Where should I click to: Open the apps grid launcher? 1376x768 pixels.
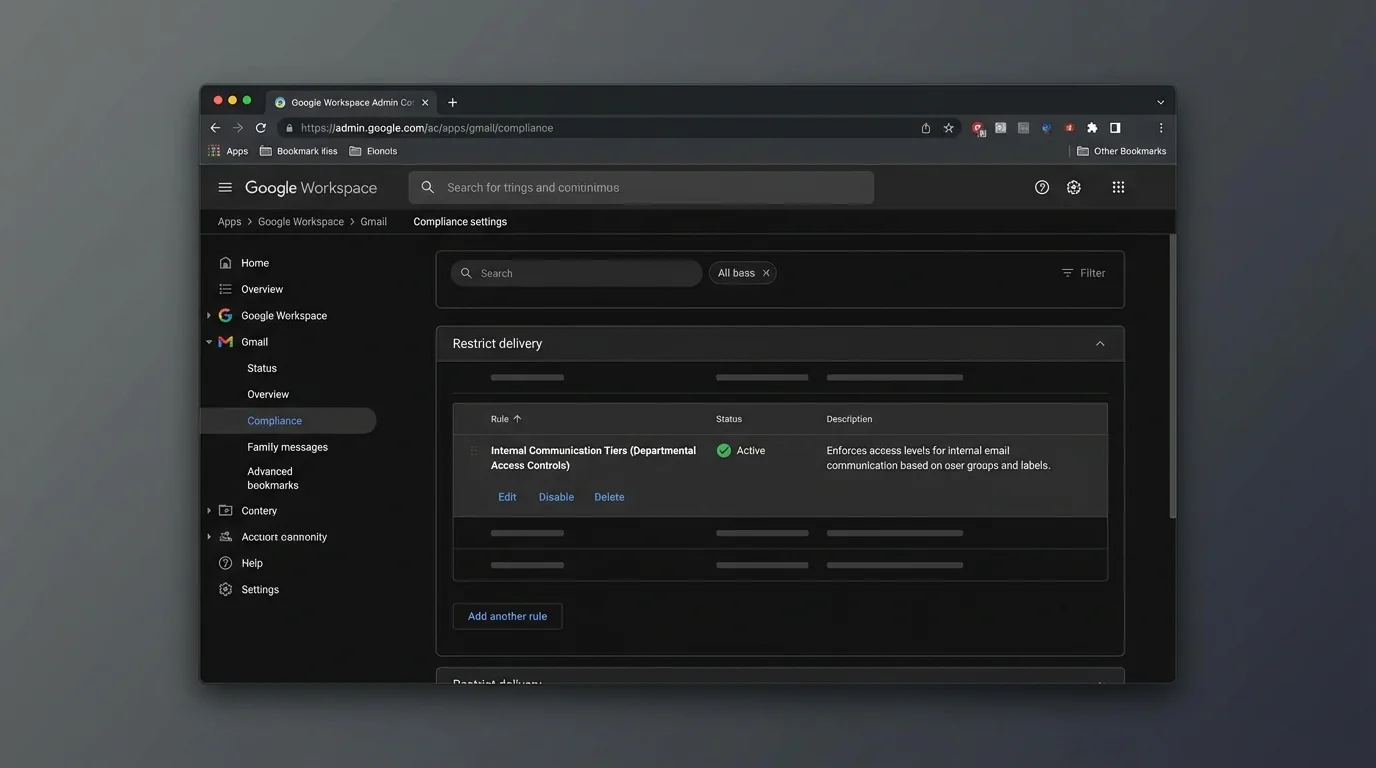pyautogui.click(x=1118, y=187)
